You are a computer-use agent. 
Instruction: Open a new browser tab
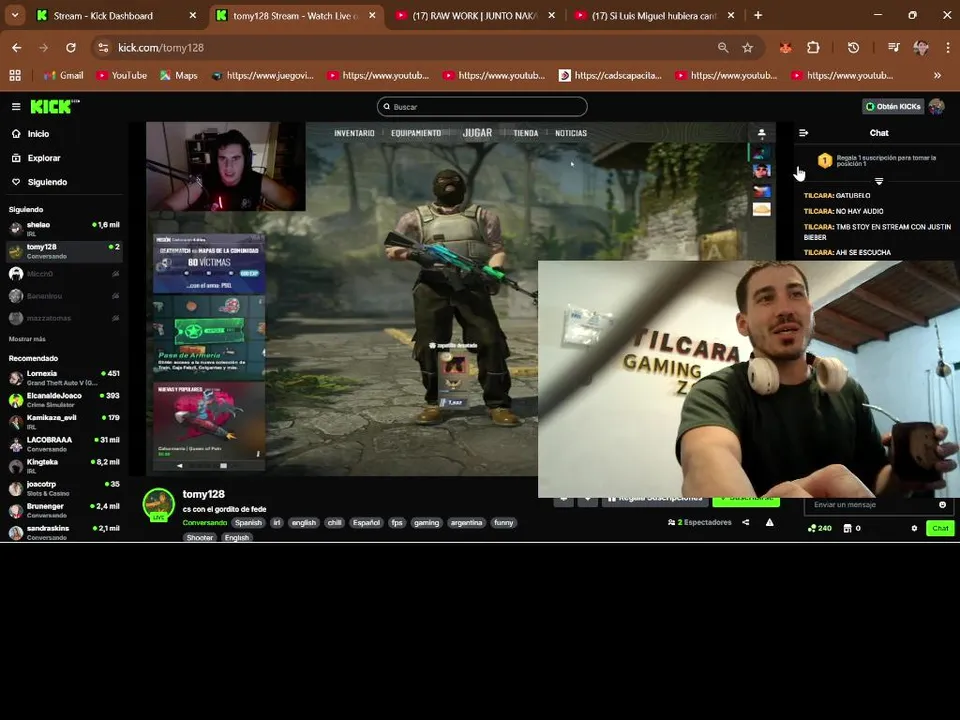[758, 15]
